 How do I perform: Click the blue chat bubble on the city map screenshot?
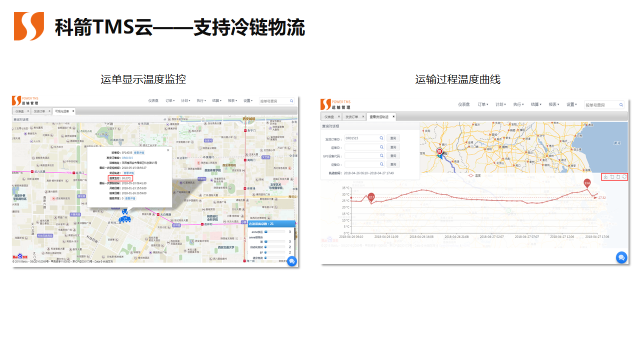(x=291, y=261)
